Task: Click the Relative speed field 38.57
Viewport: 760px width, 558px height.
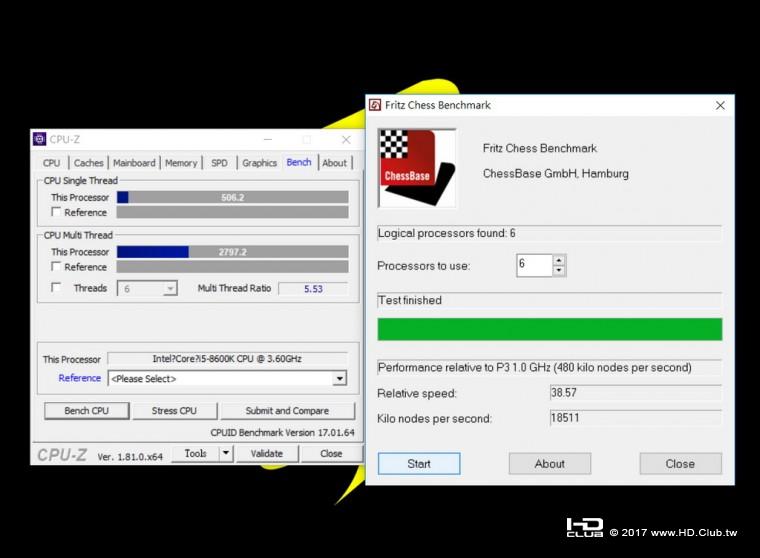Action: (x=635, y=393)
